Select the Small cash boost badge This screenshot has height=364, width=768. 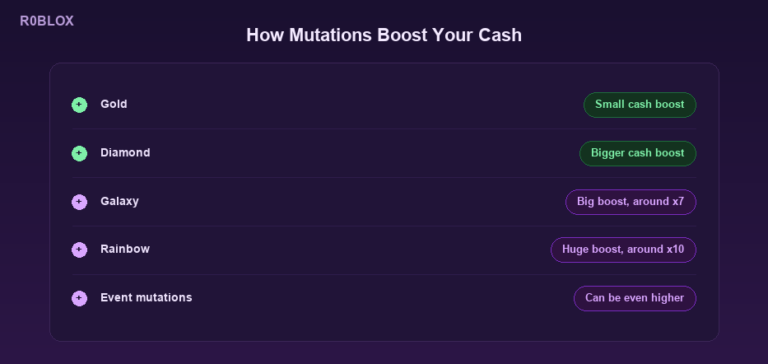640,105
